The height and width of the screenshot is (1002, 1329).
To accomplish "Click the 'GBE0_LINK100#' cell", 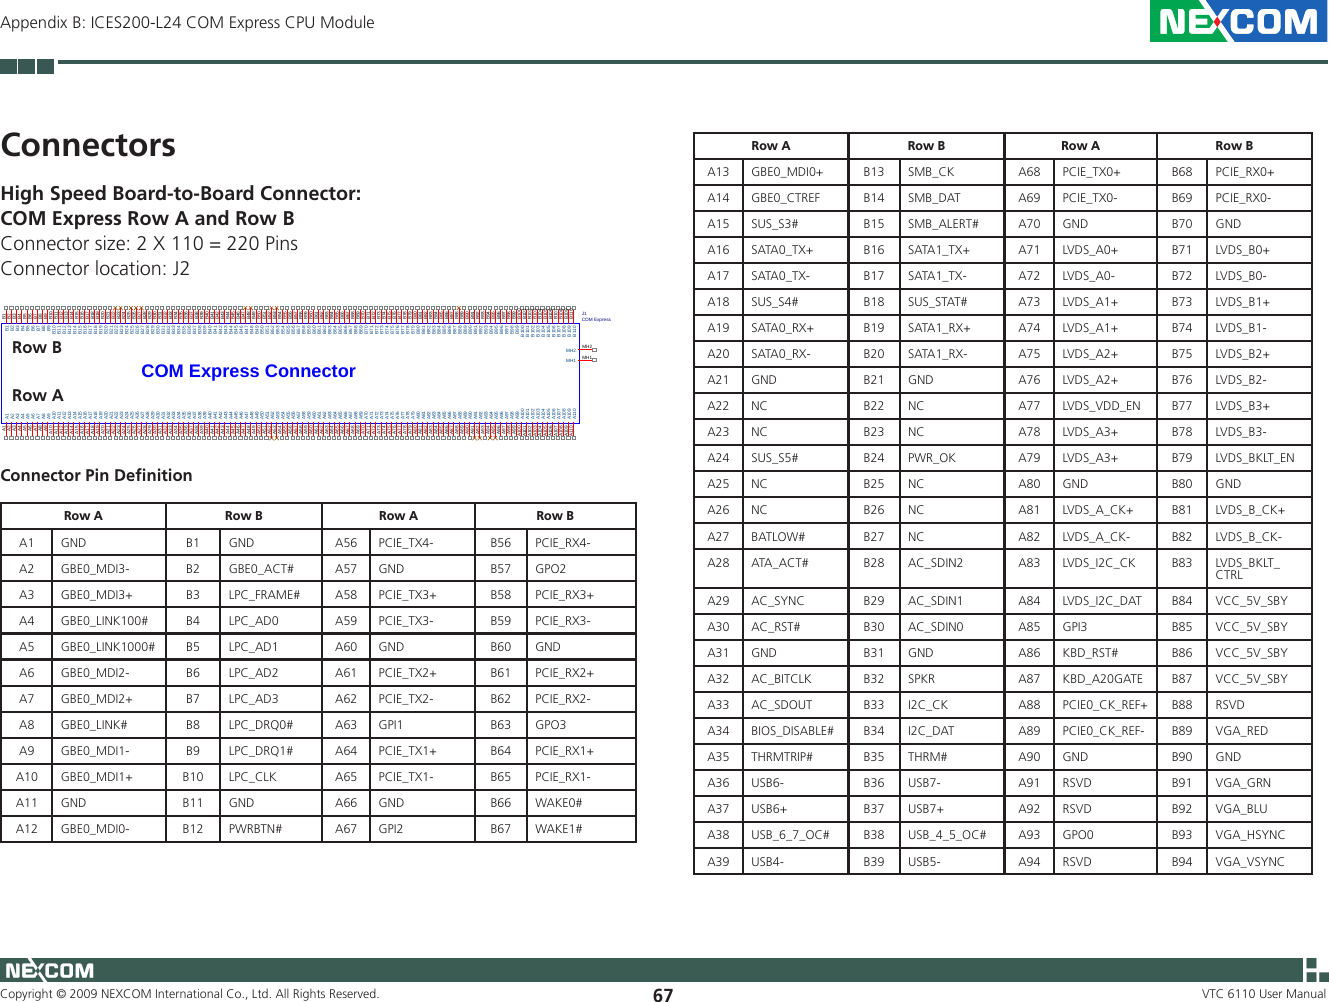I will (x=108, y=620).
